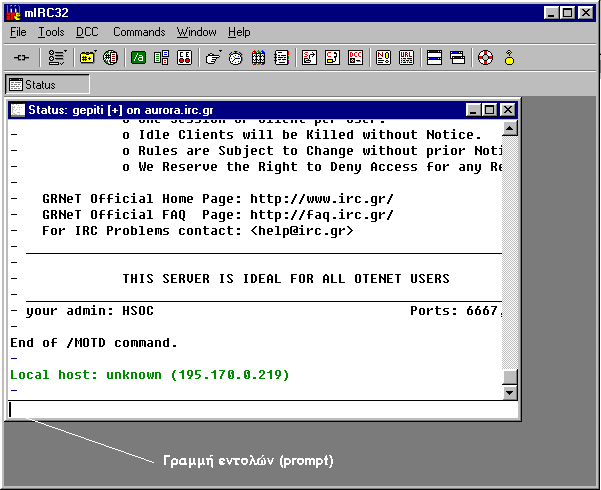Click the http://www.irc.gr/ home page URL
Viewport: 601px width, 490px height.
coord(322,199)
